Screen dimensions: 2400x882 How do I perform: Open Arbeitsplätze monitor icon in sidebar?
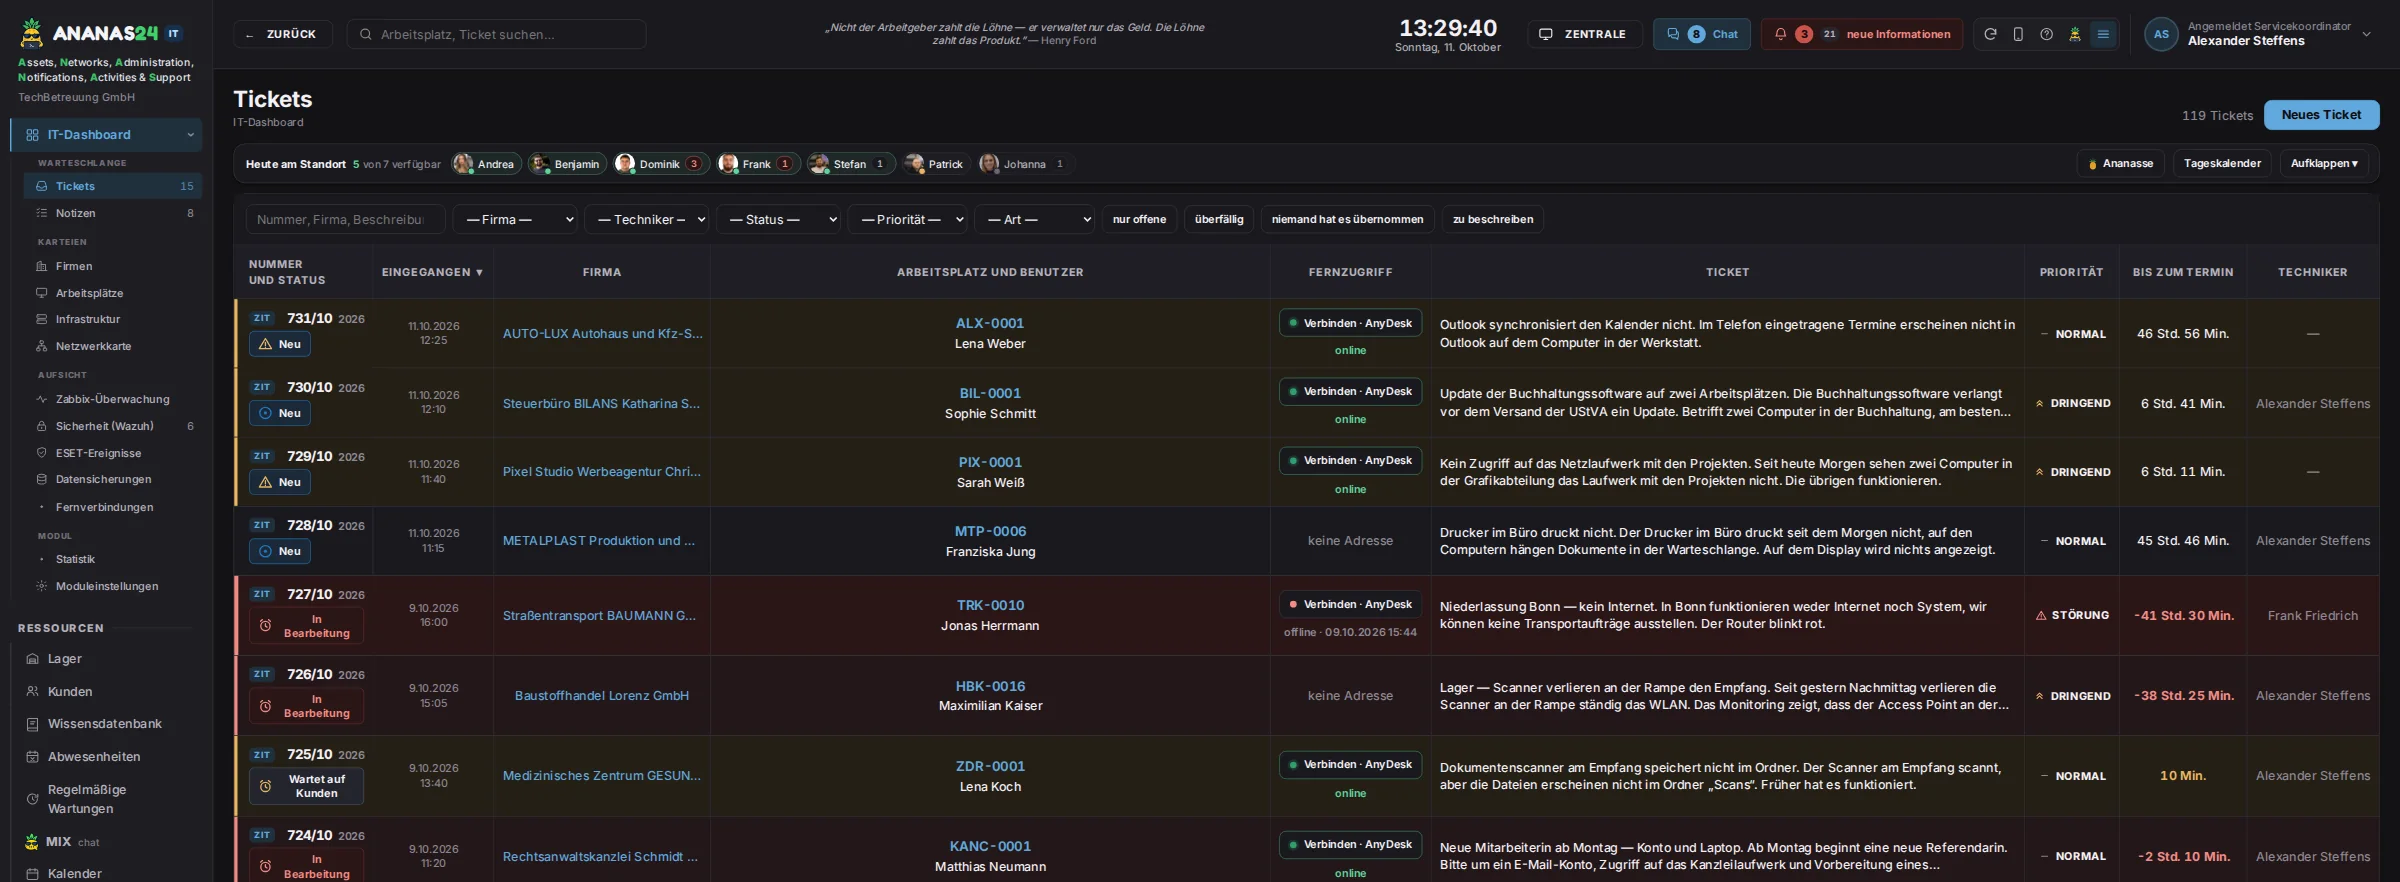coord(42,293)
